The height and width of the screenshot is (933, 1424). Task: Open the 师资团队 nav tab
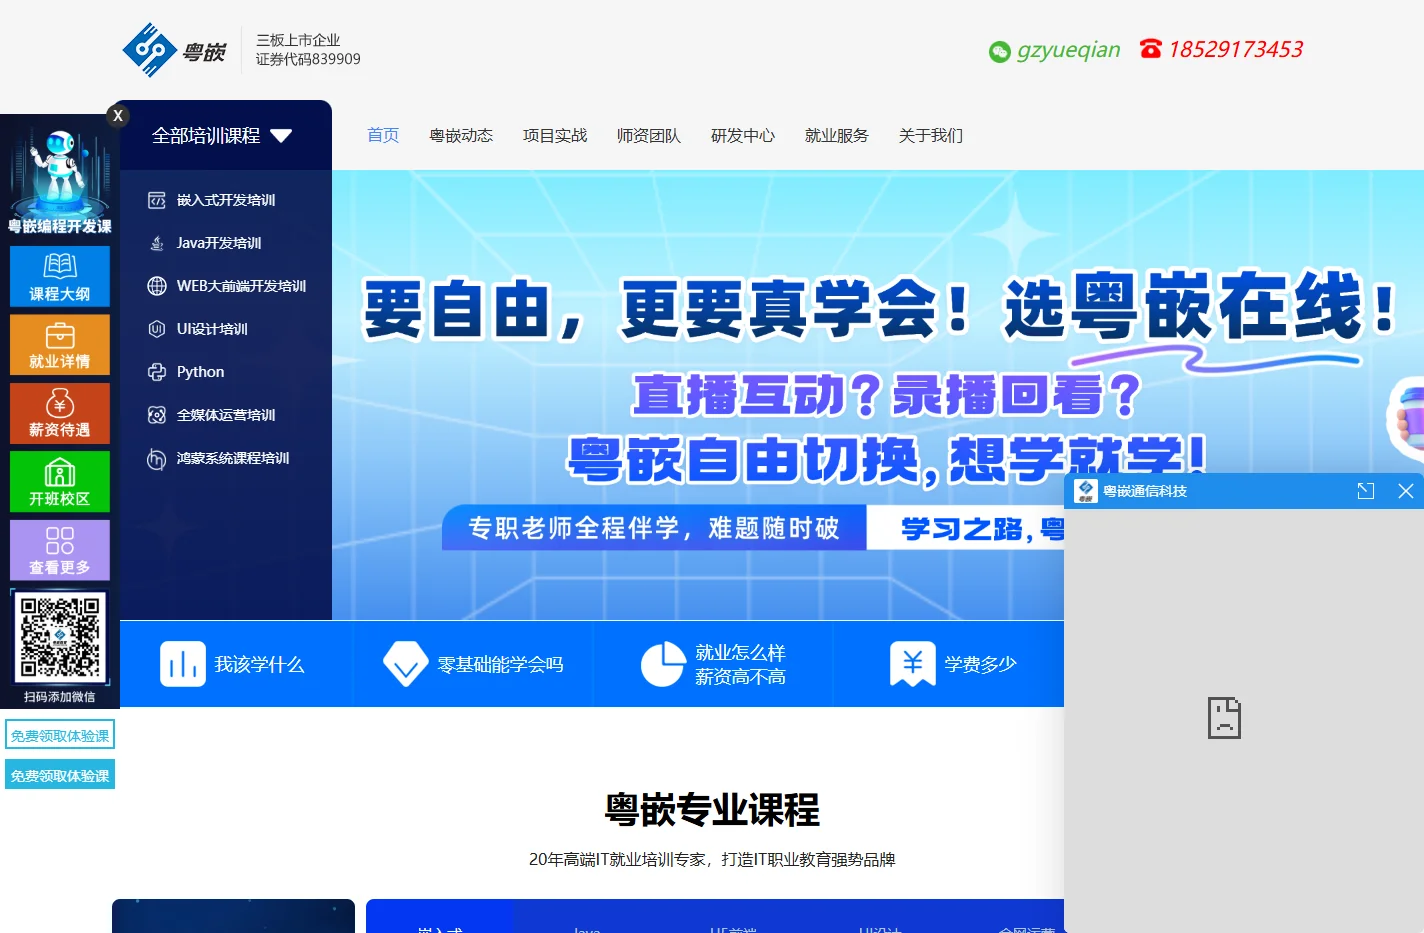[x=649, y=135]
